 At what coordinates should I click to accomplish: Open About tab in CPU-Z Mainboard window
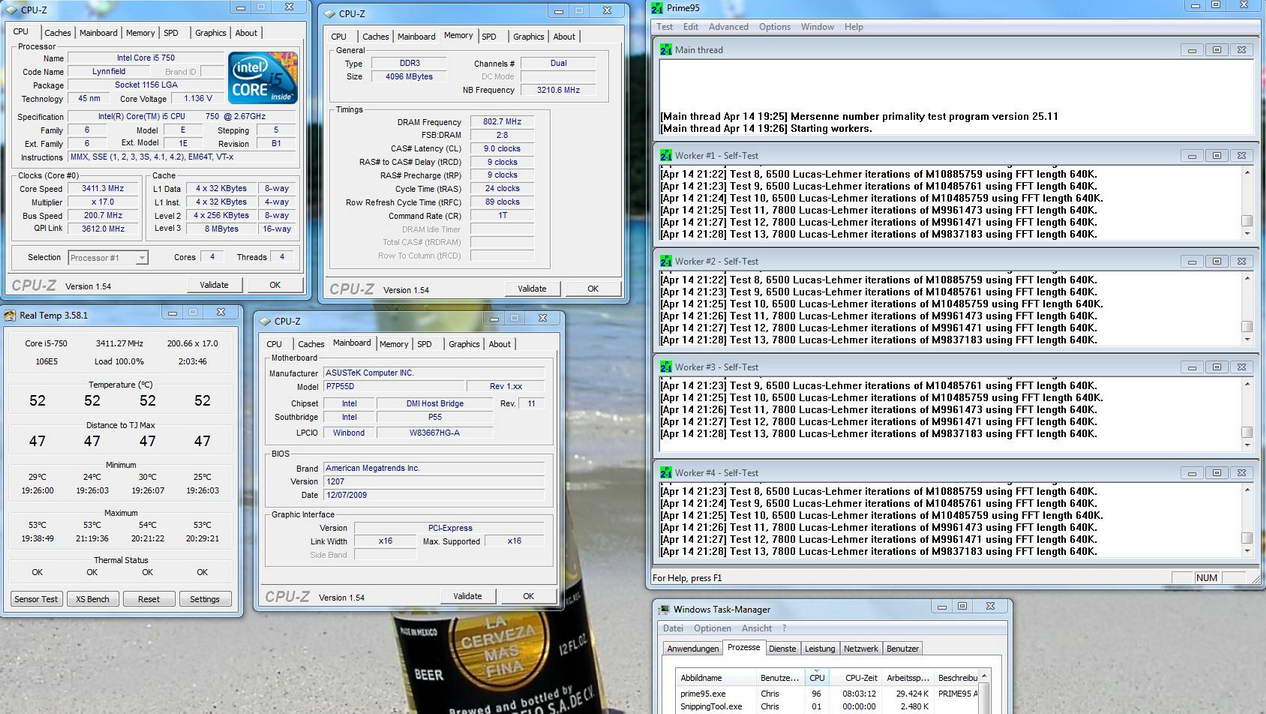499,344
